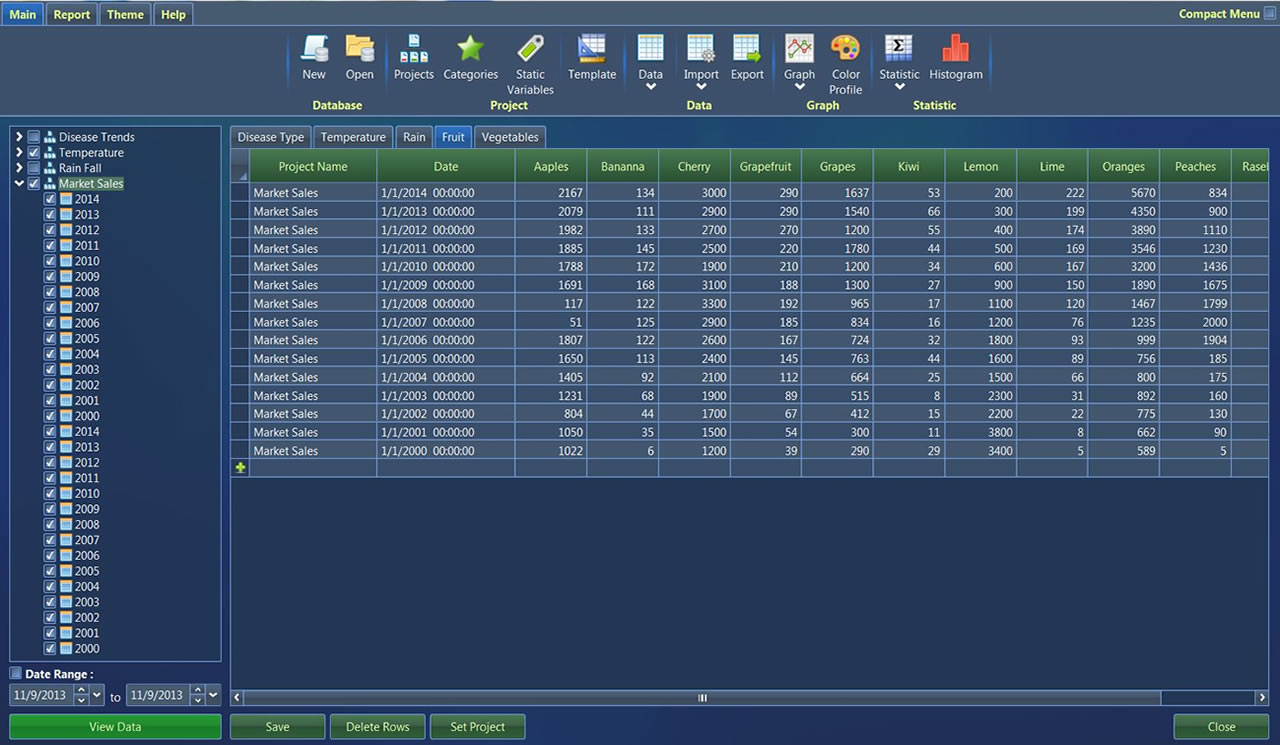Click the horizontal scrollbar thumb

(x=702, y=698)
